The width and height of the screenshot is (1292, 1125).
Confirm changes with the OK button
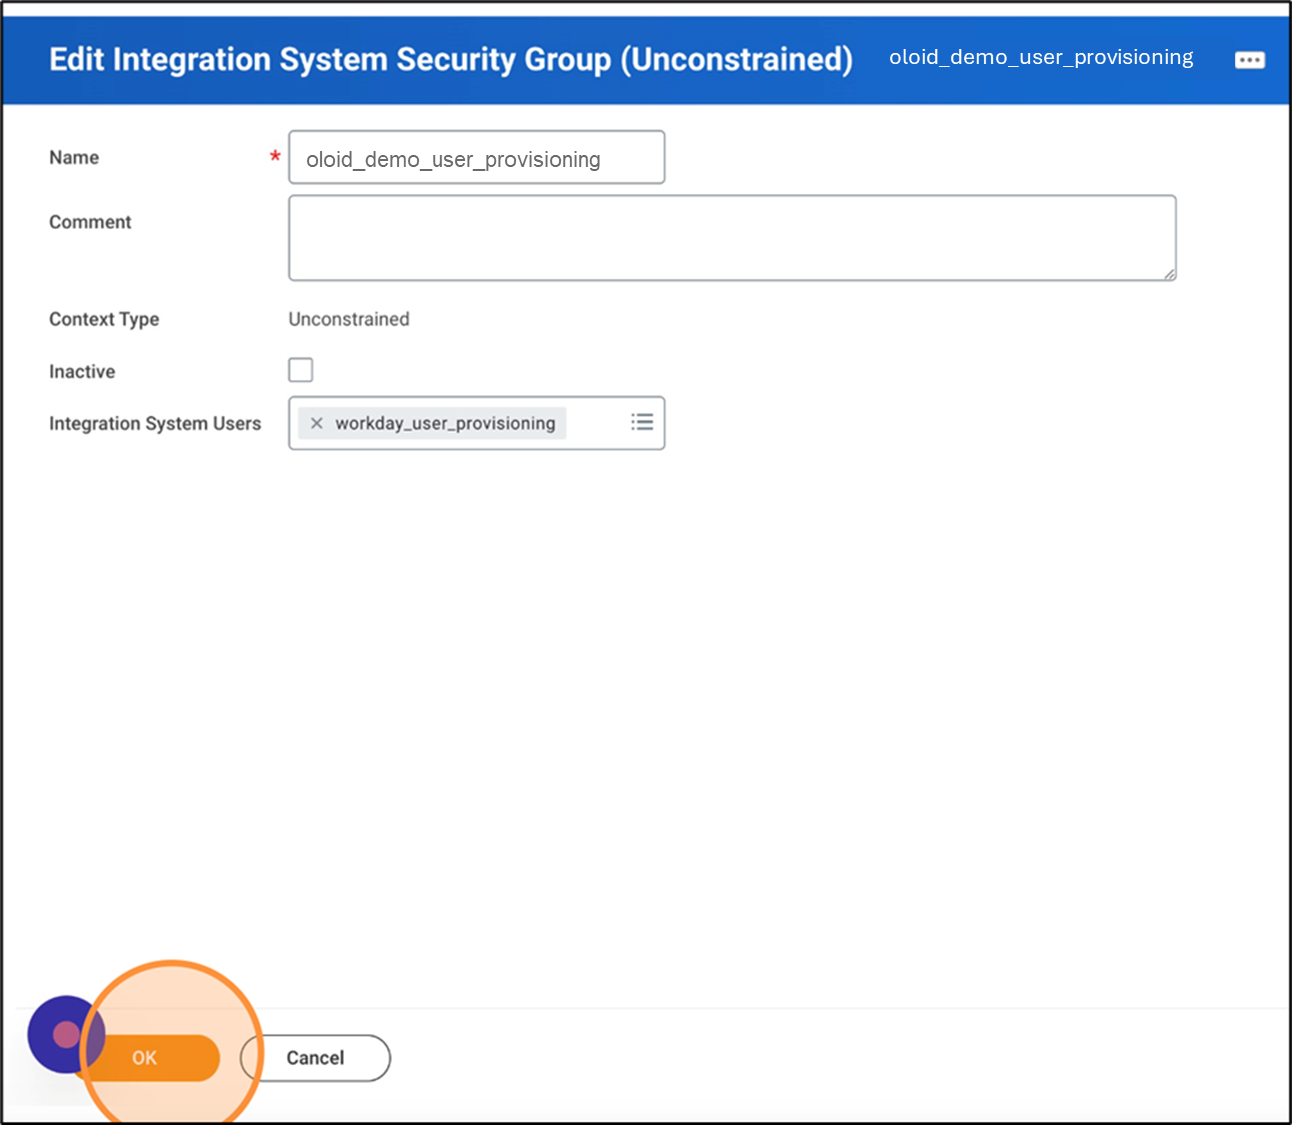tap(145, 1058)
